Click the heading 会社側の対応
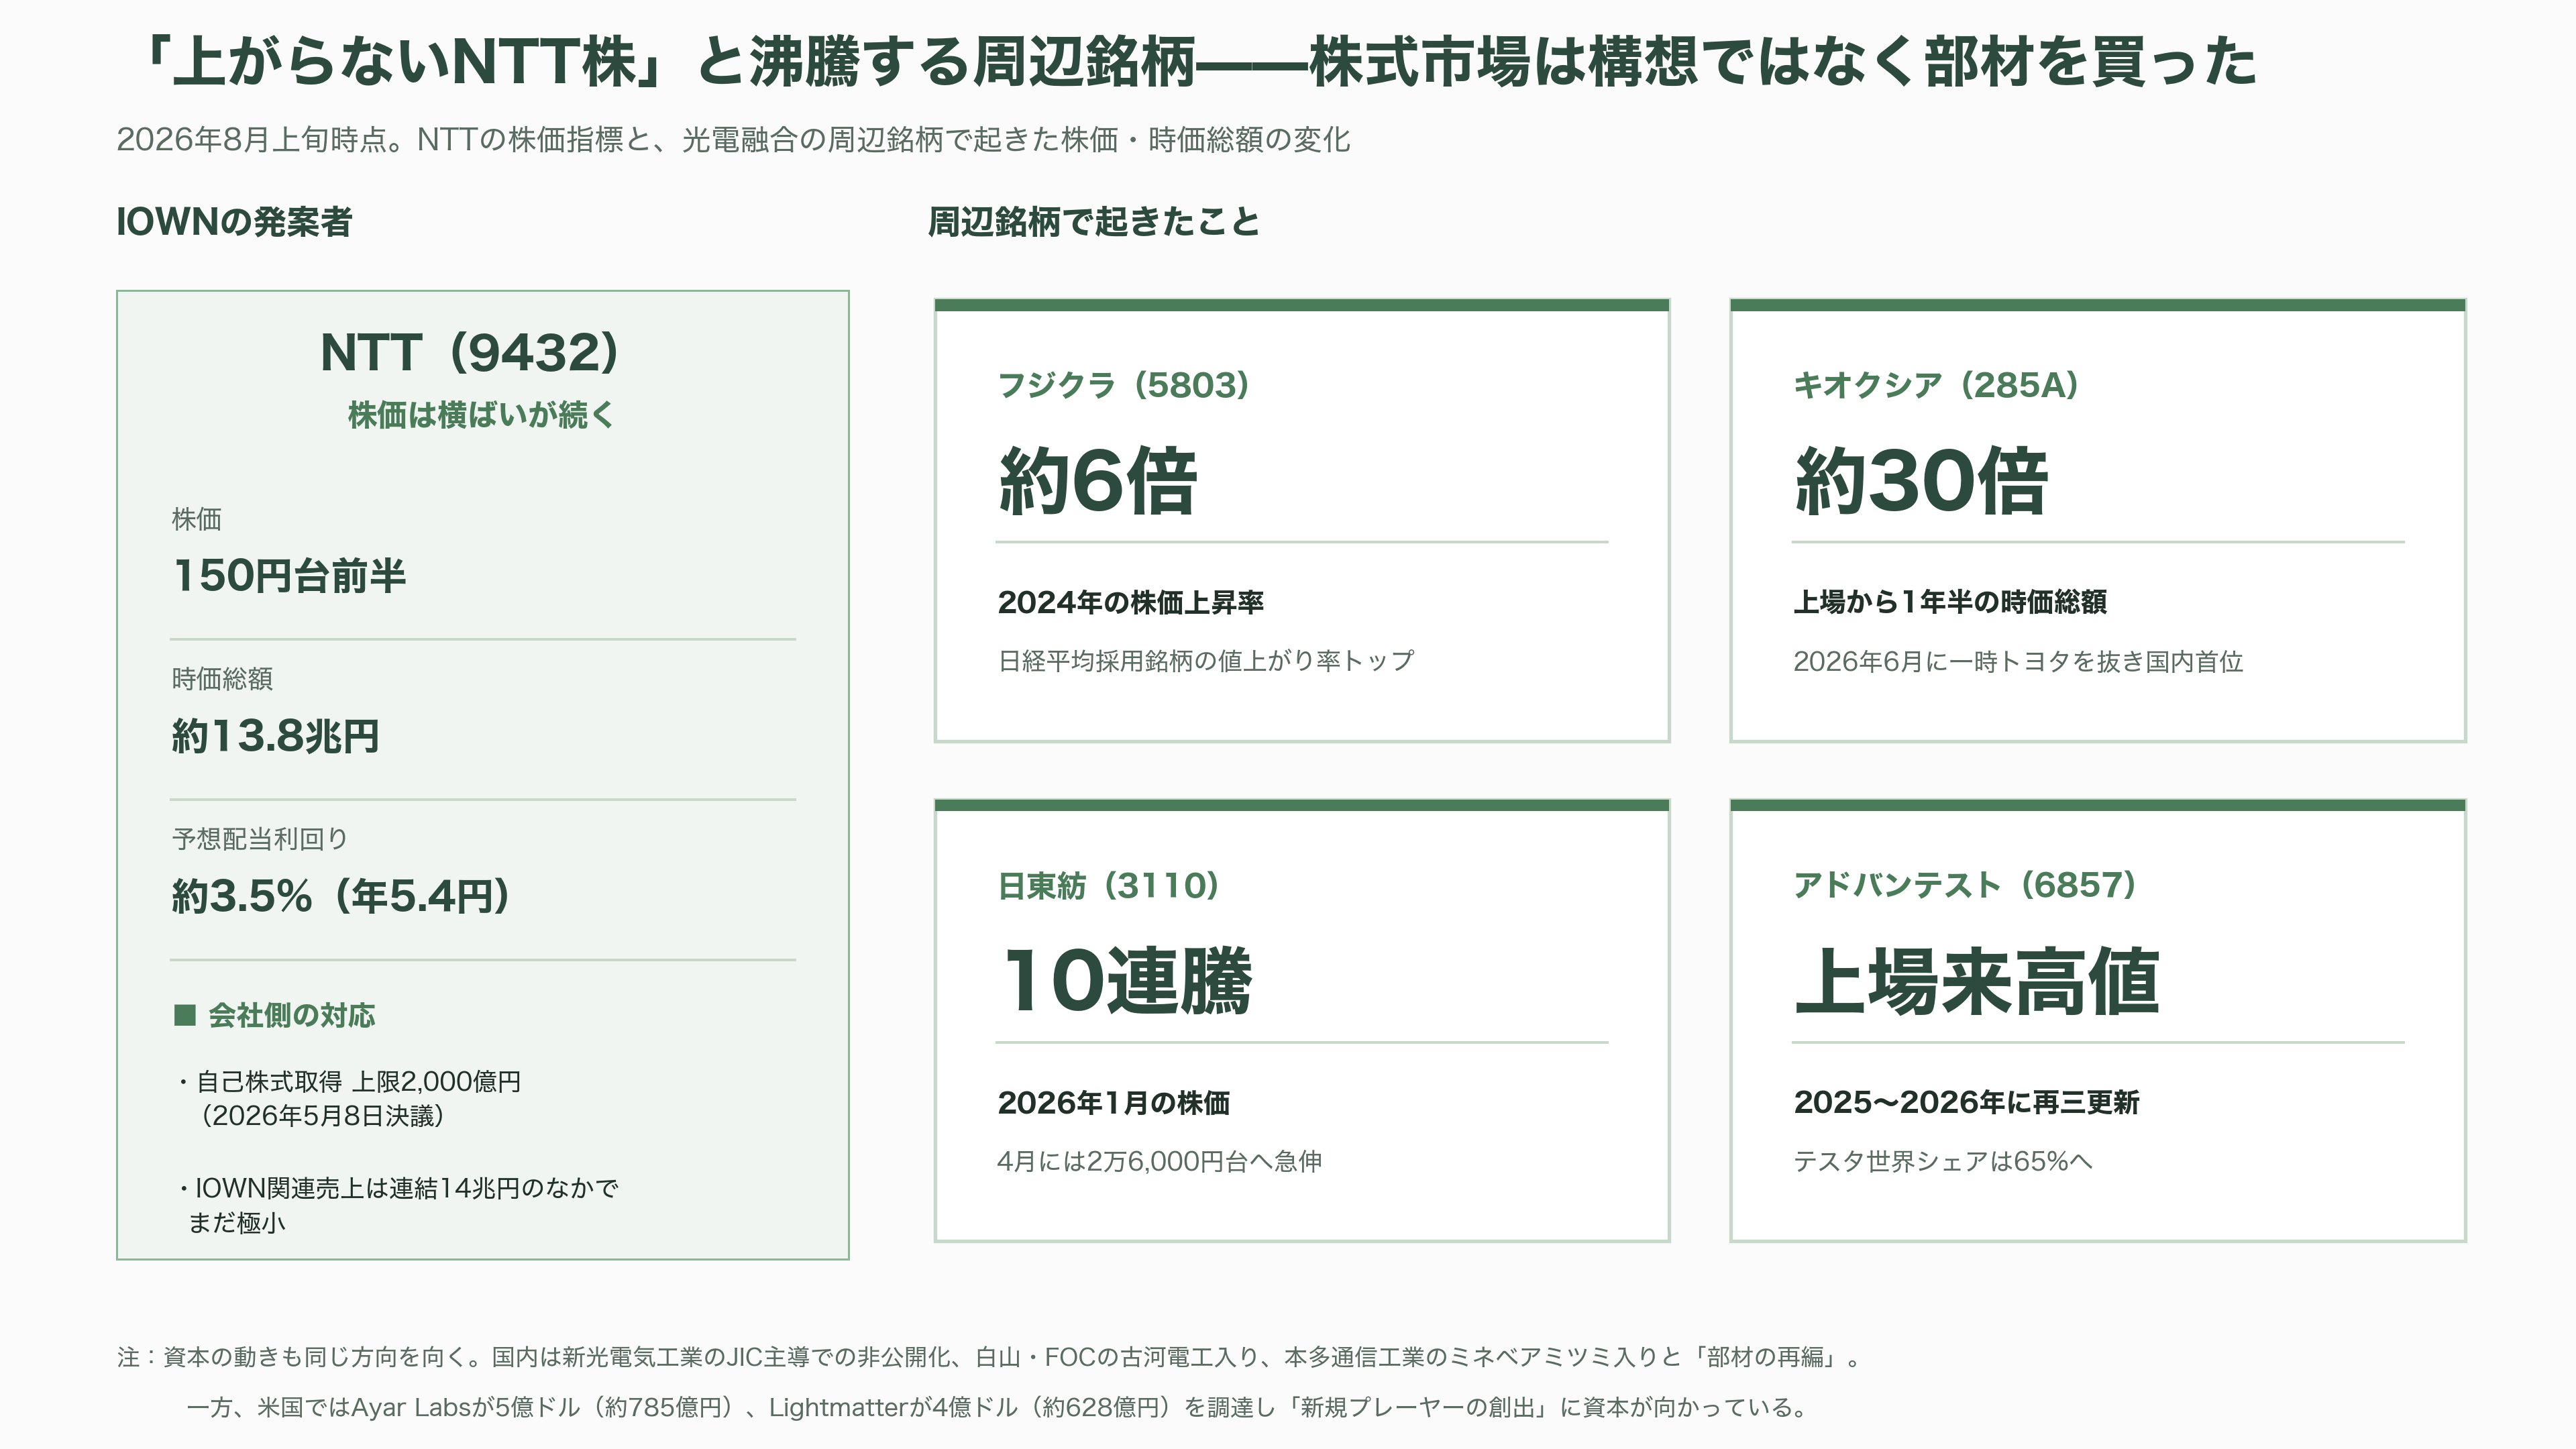The image size is (2576, 1449). (292, 1015)
